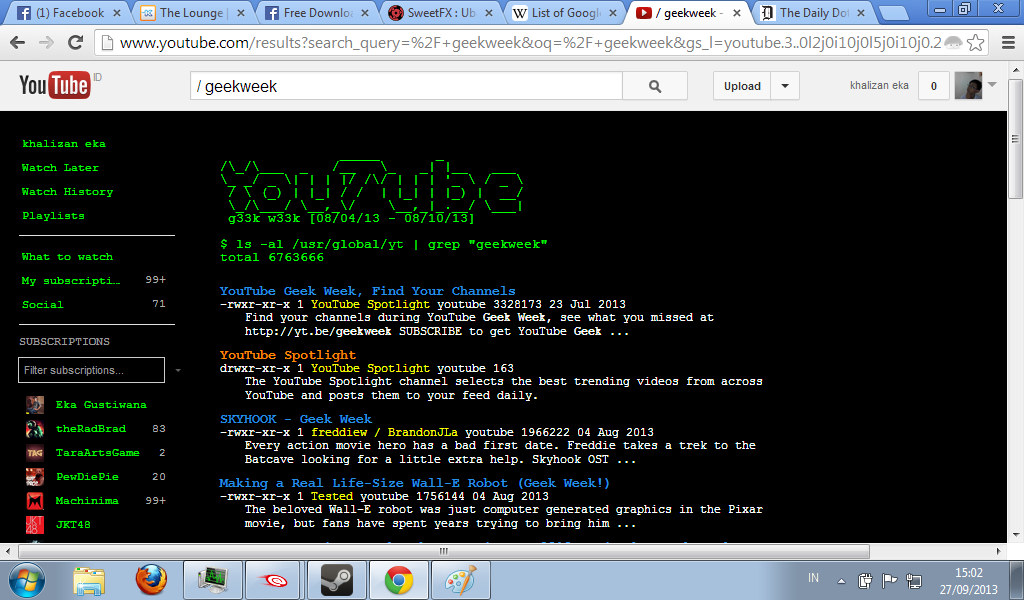Expand the account menu arrow beside avatar
Viewport: 1024px width, 600px height.
click(992, 85)
